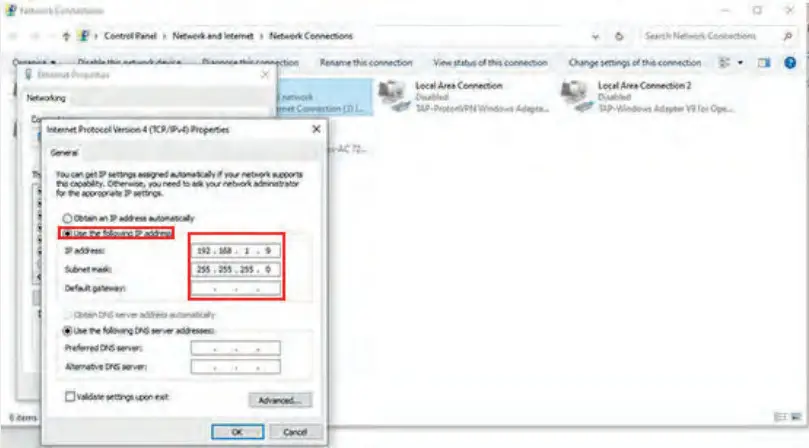Viewport: 809px width, 448px height.
Task: Click the search magnifier icon
Action: tap(787, 36)
